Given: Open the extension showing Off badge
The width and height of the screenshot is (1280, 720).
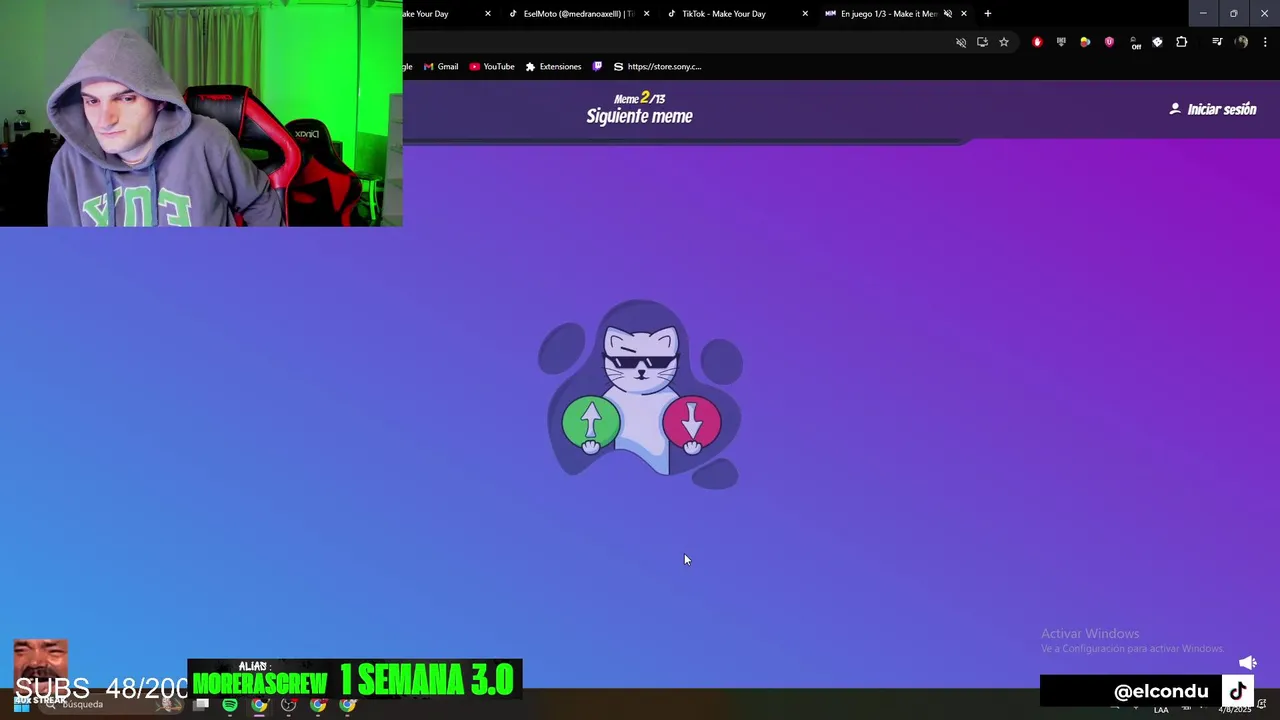Looking at the screenshot, I should (1134, 43).
